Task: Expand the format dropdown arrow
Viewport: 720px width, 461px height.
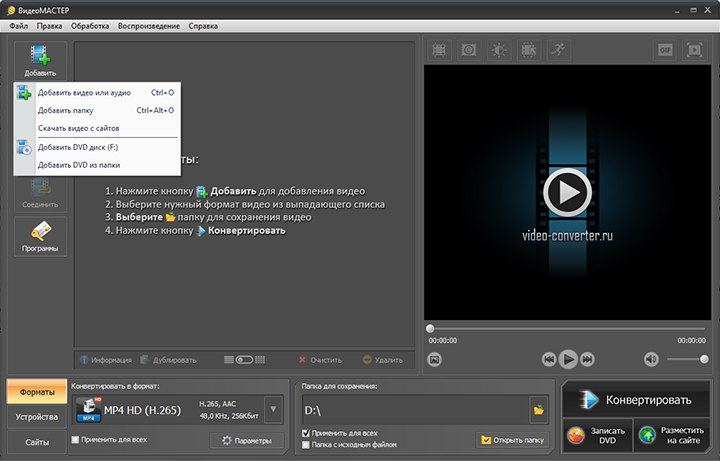Action: 273,409
